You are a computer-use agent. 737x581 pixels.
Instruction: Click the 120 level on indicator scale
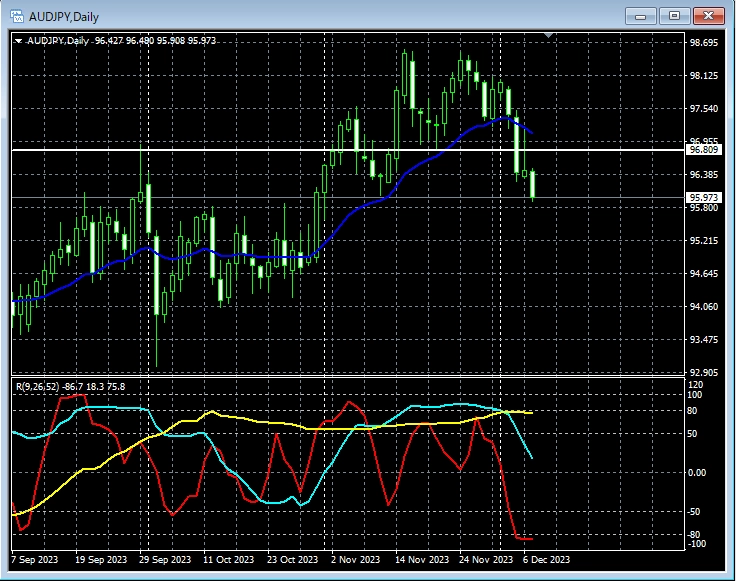point(696,385)
